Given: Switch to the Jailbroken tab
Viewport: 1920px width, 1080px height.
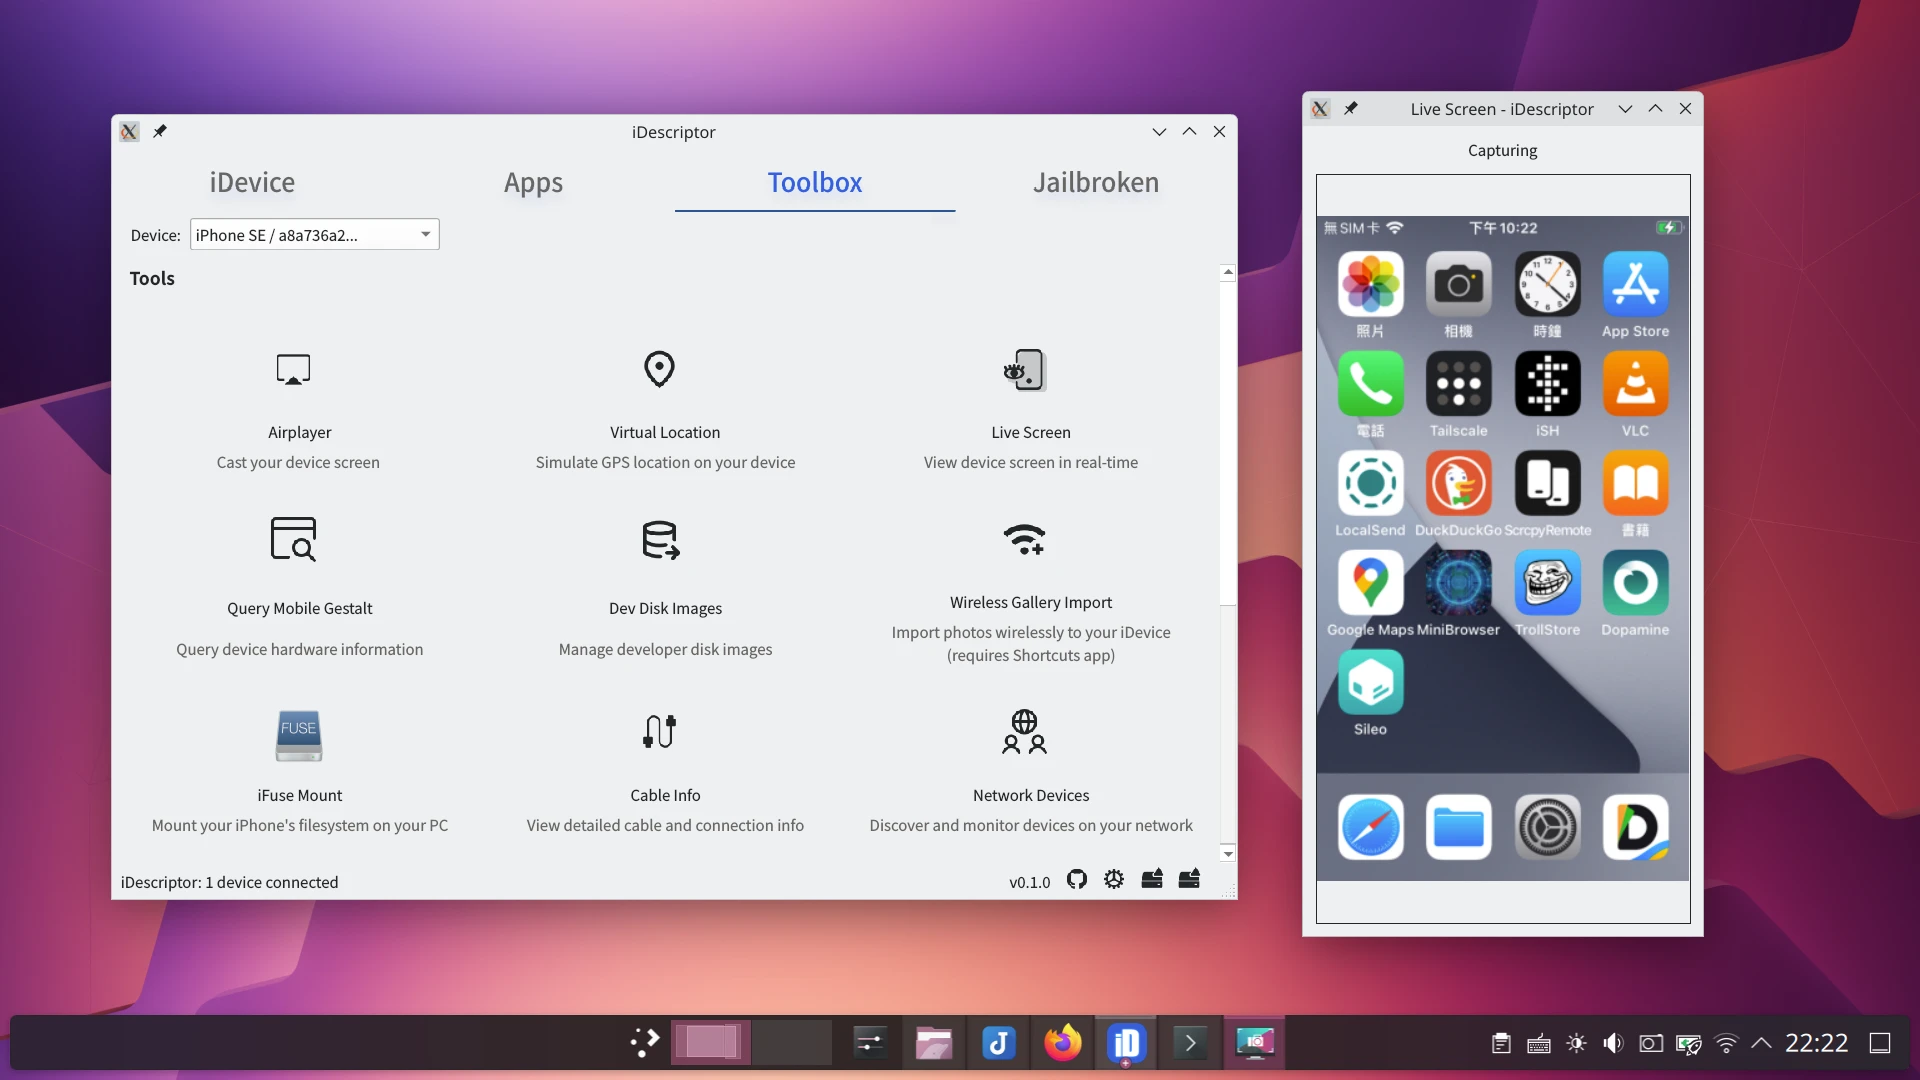Looking at the screenshot, I should tap(1096, 182).
